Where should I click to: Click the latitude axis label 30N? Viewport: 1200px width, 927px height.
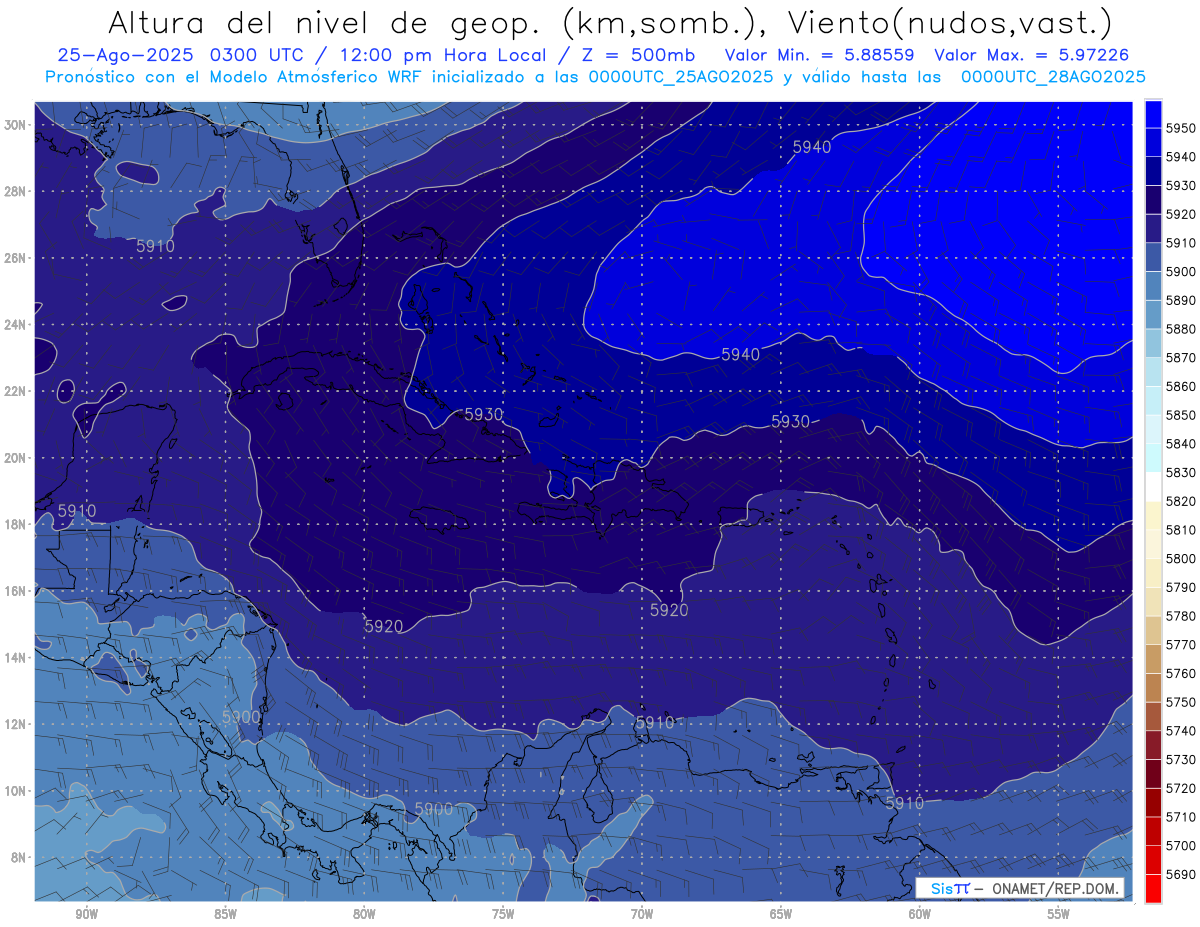click(15, 125)
